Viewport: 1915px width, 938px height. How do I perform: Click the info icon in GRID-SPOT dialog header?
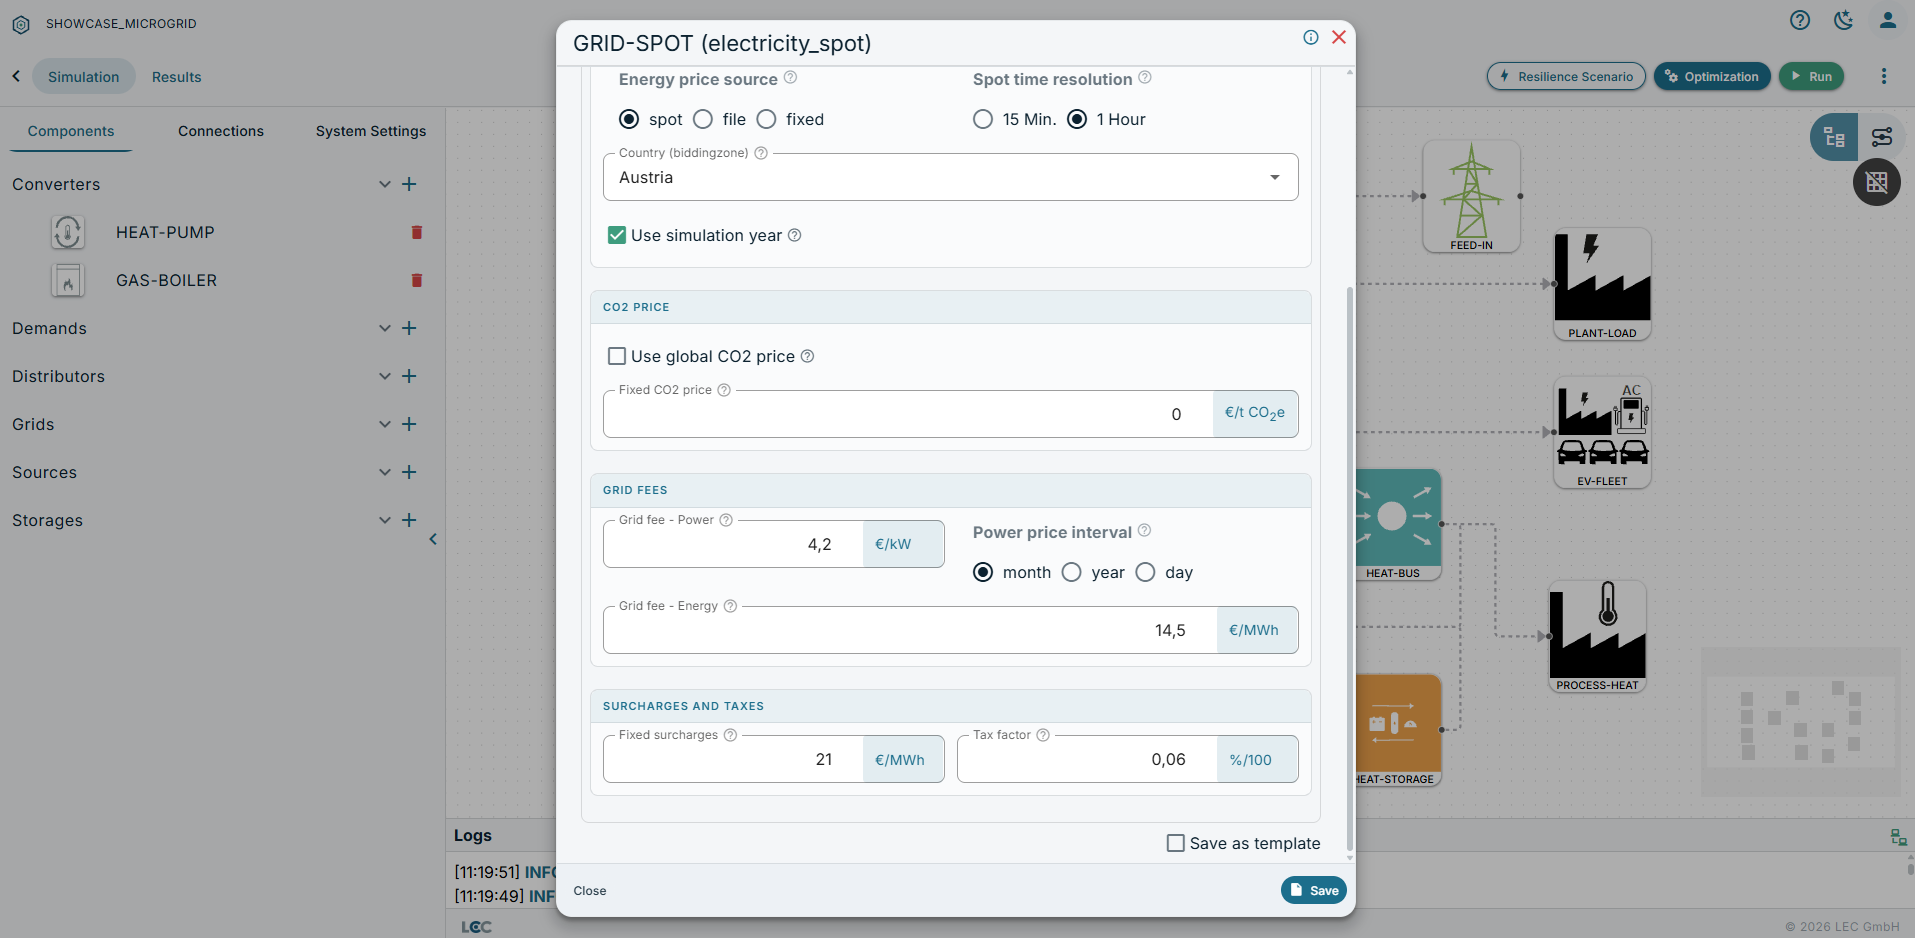coord(1310,37)
